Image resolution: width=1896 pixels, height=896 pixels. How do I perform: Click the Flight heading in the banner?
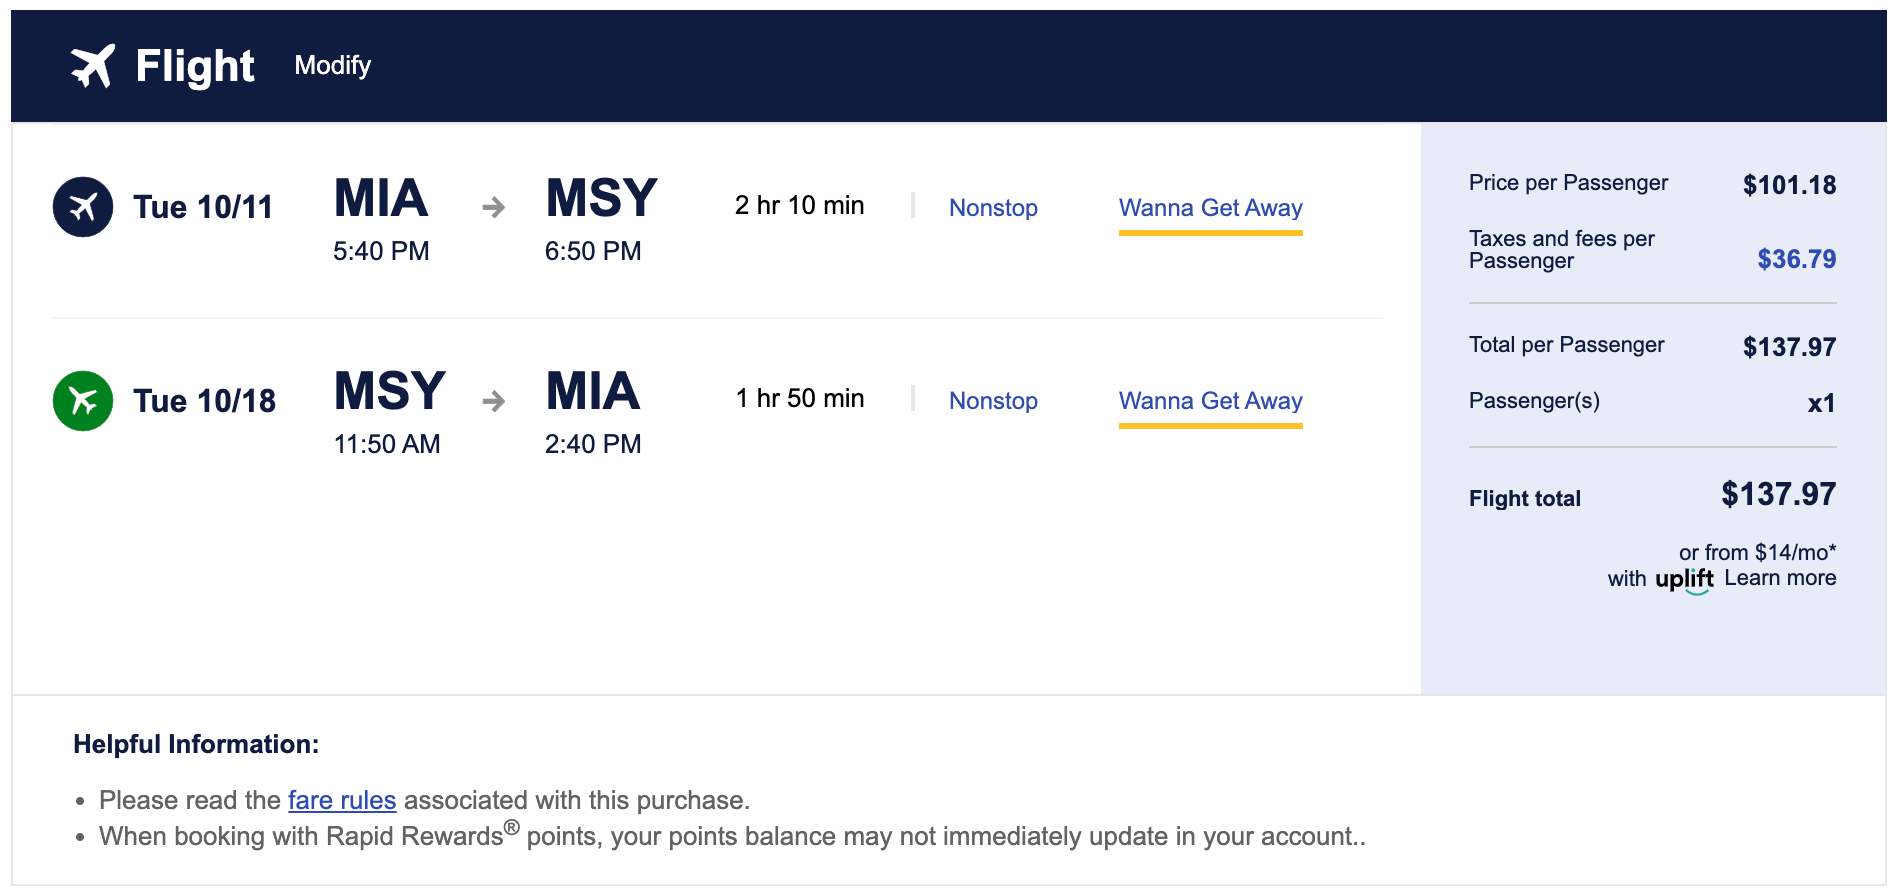tap(195, 66)
